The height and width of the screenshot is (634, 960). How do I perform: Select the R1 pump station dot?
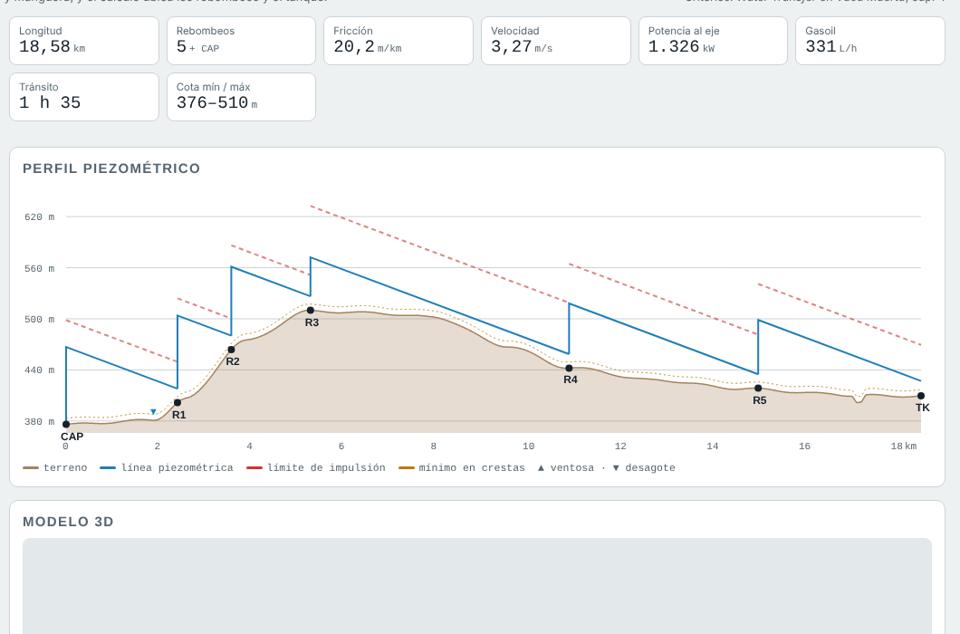(x=178, y=403)
